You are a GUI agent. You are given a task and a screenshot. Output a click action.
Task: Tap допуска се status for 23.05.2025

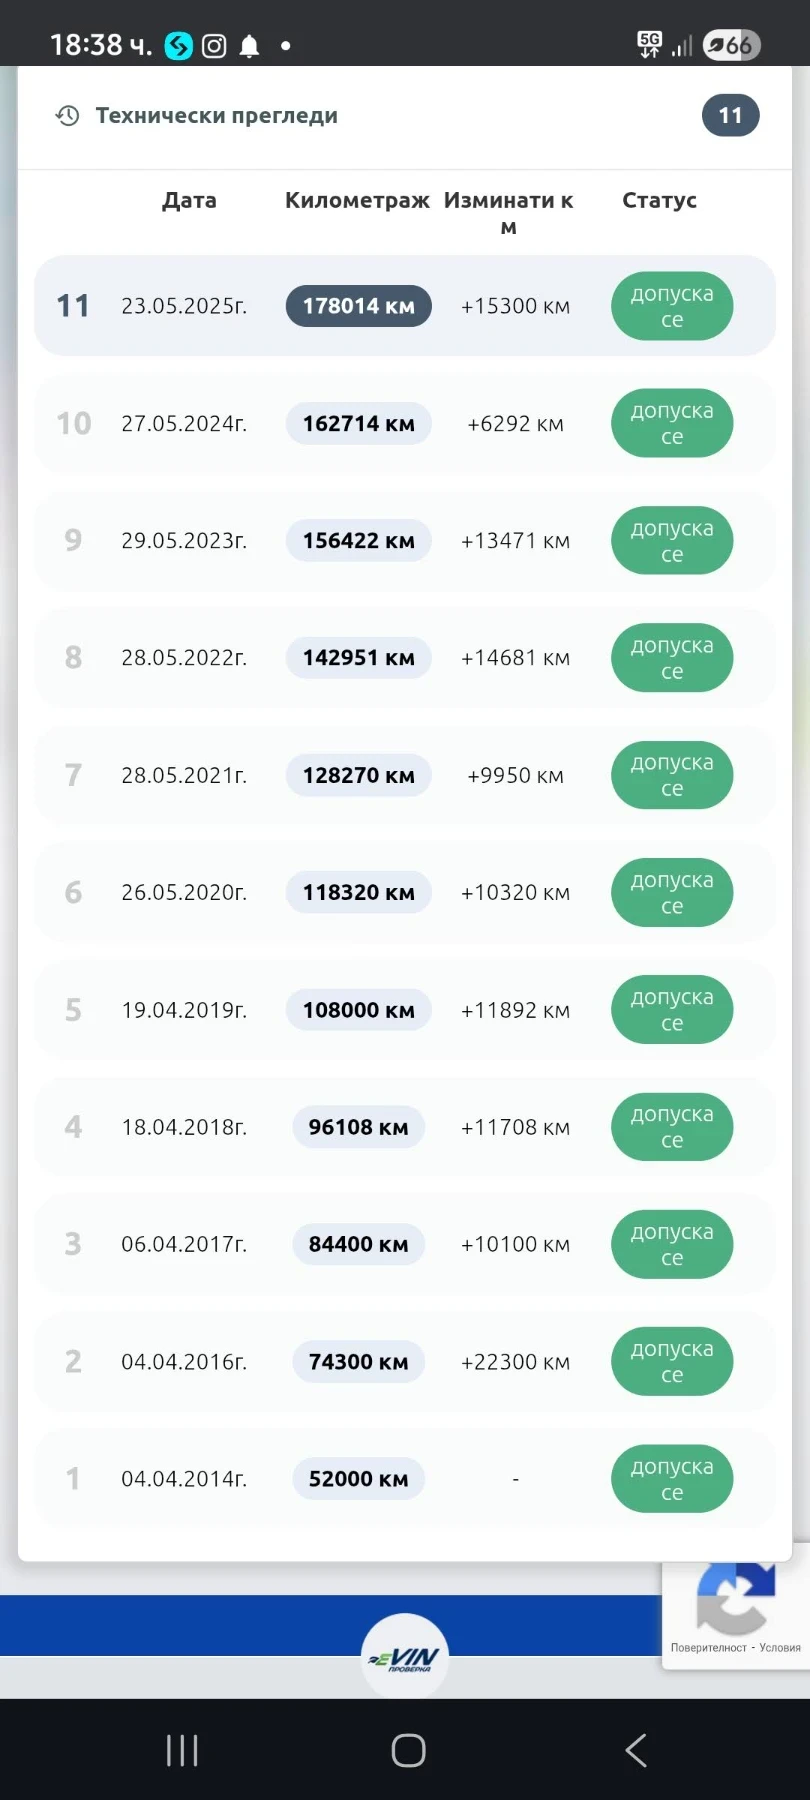[672, 306]
